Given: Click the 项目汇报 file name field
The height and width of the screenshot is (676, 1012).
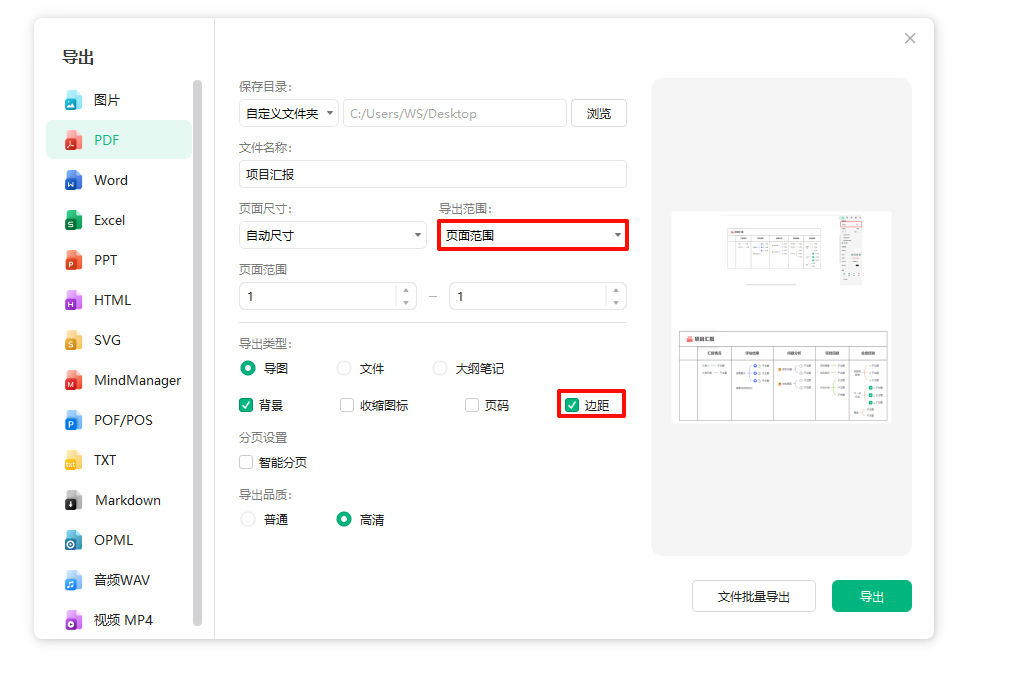Looking at the screenshot, I should (x=432, y=174).
